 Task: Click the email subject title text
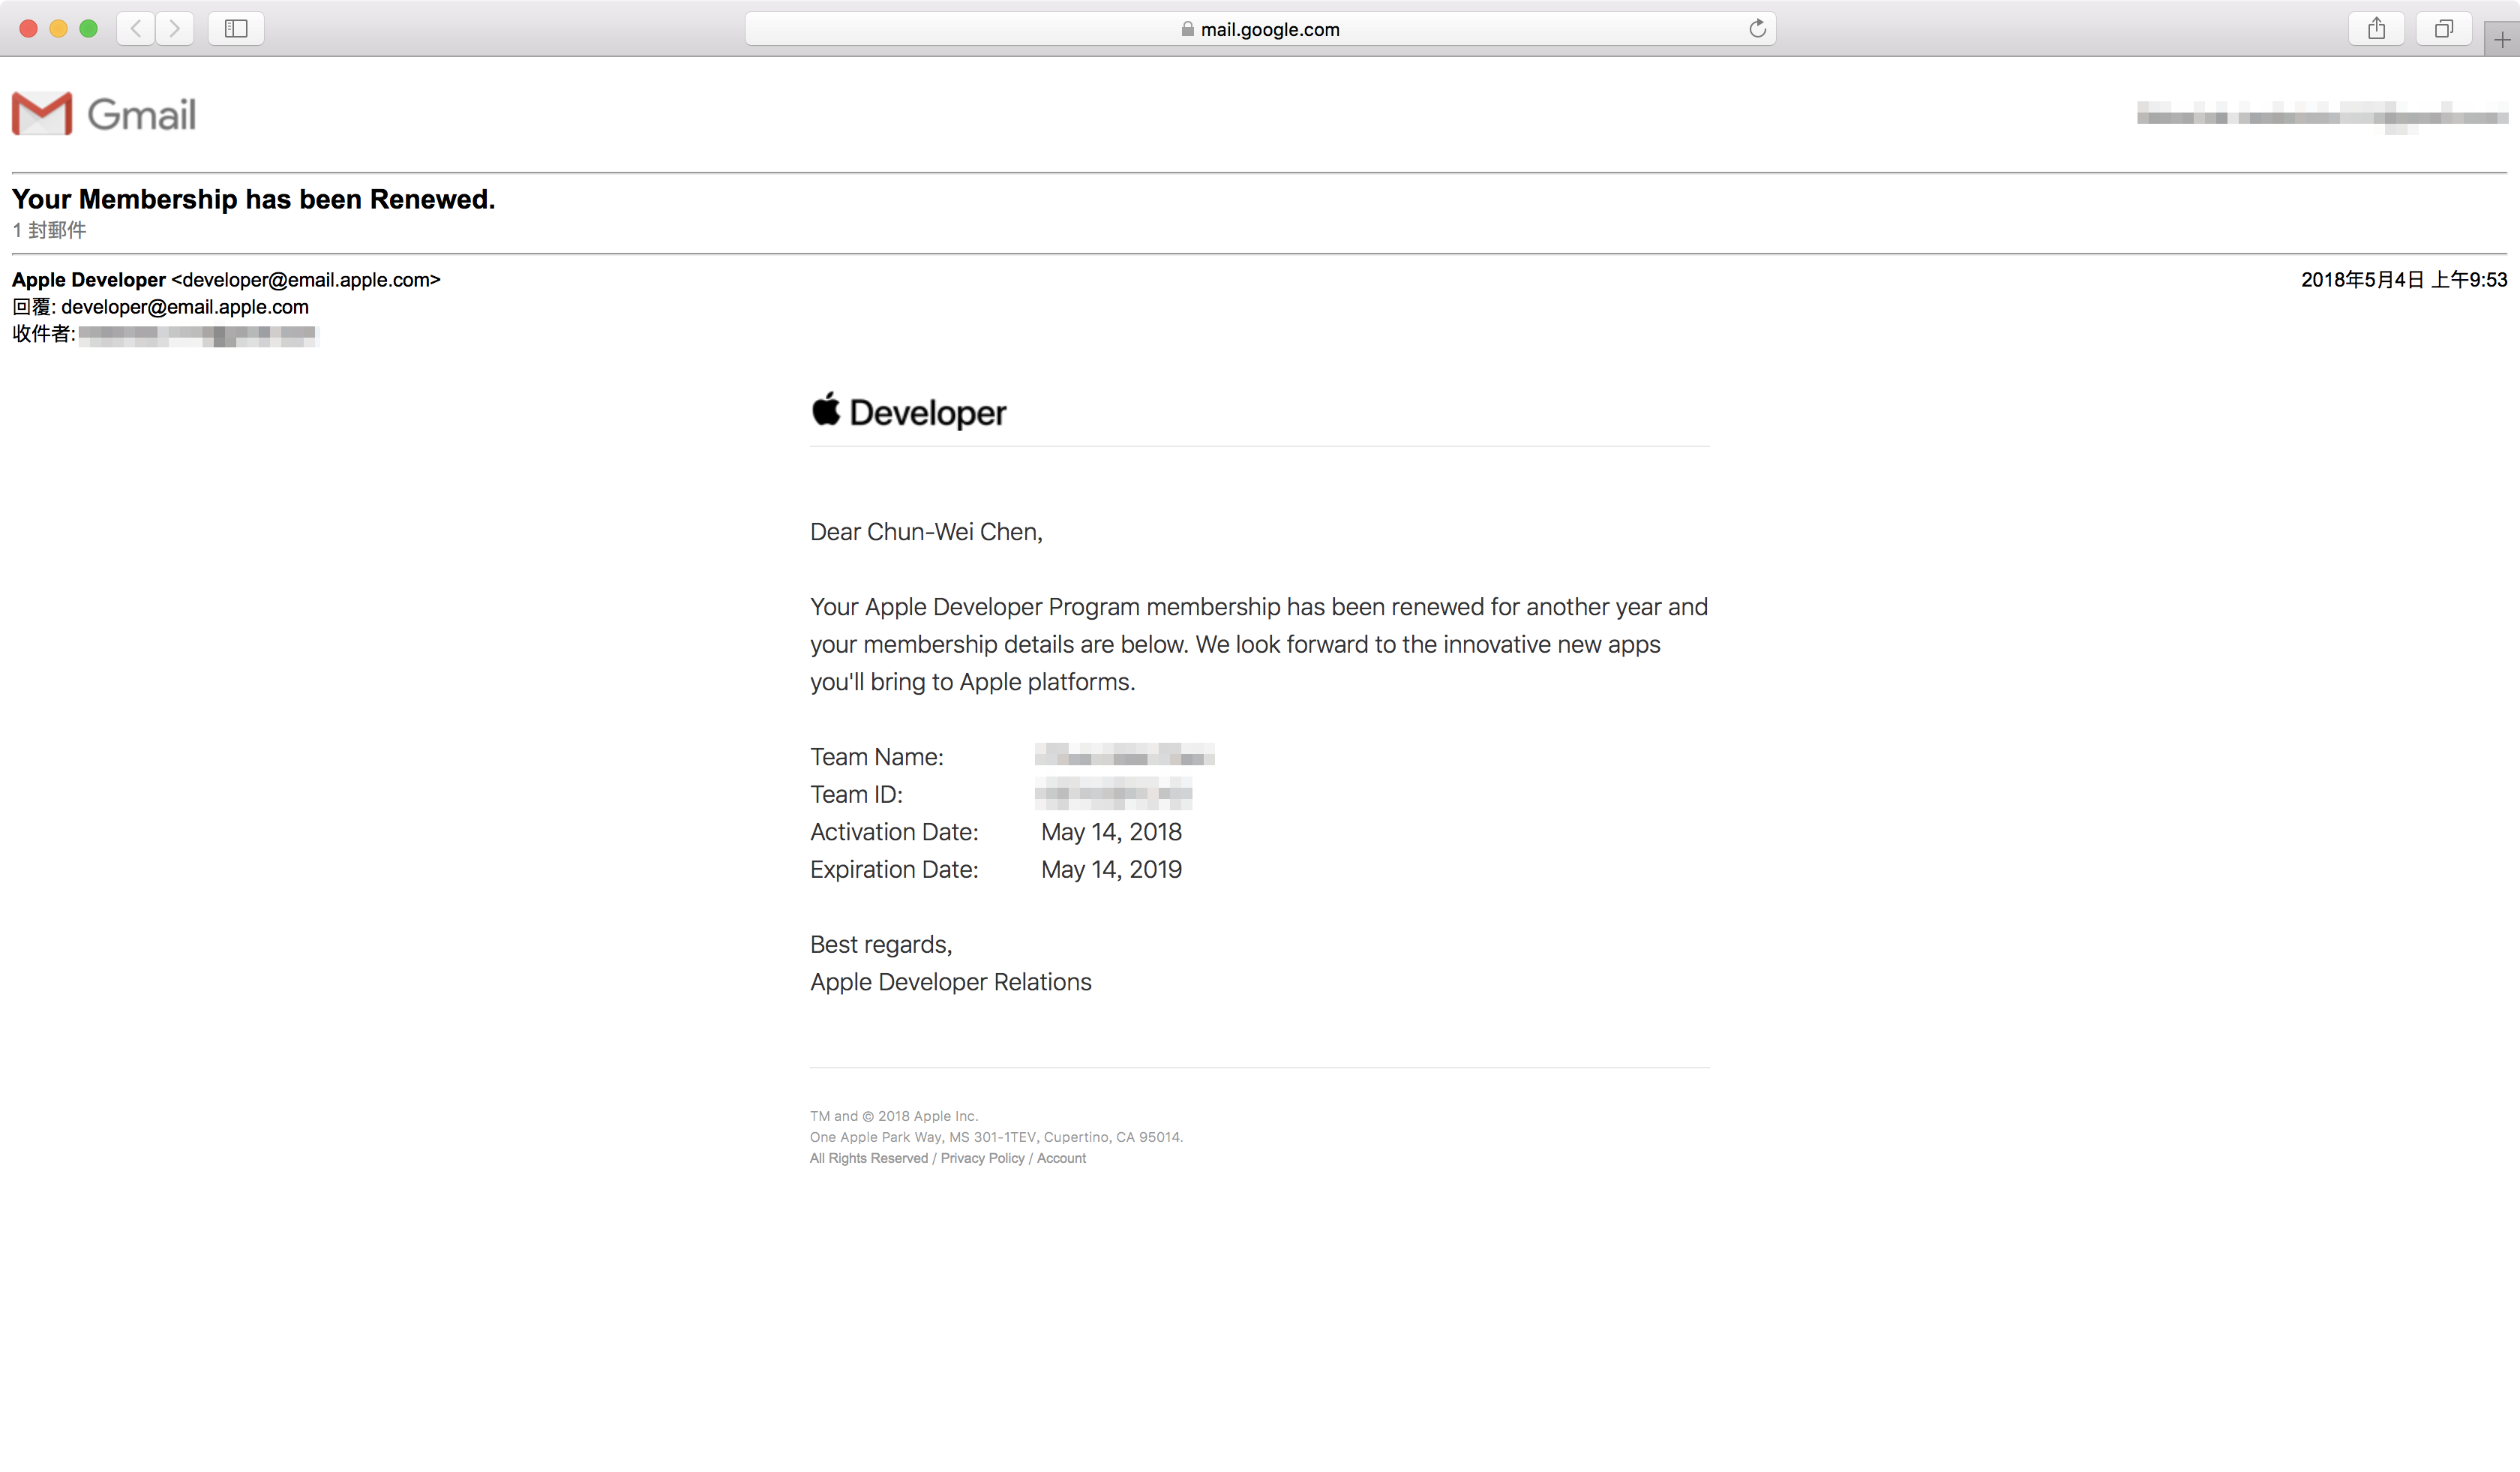tap(253, 199)
